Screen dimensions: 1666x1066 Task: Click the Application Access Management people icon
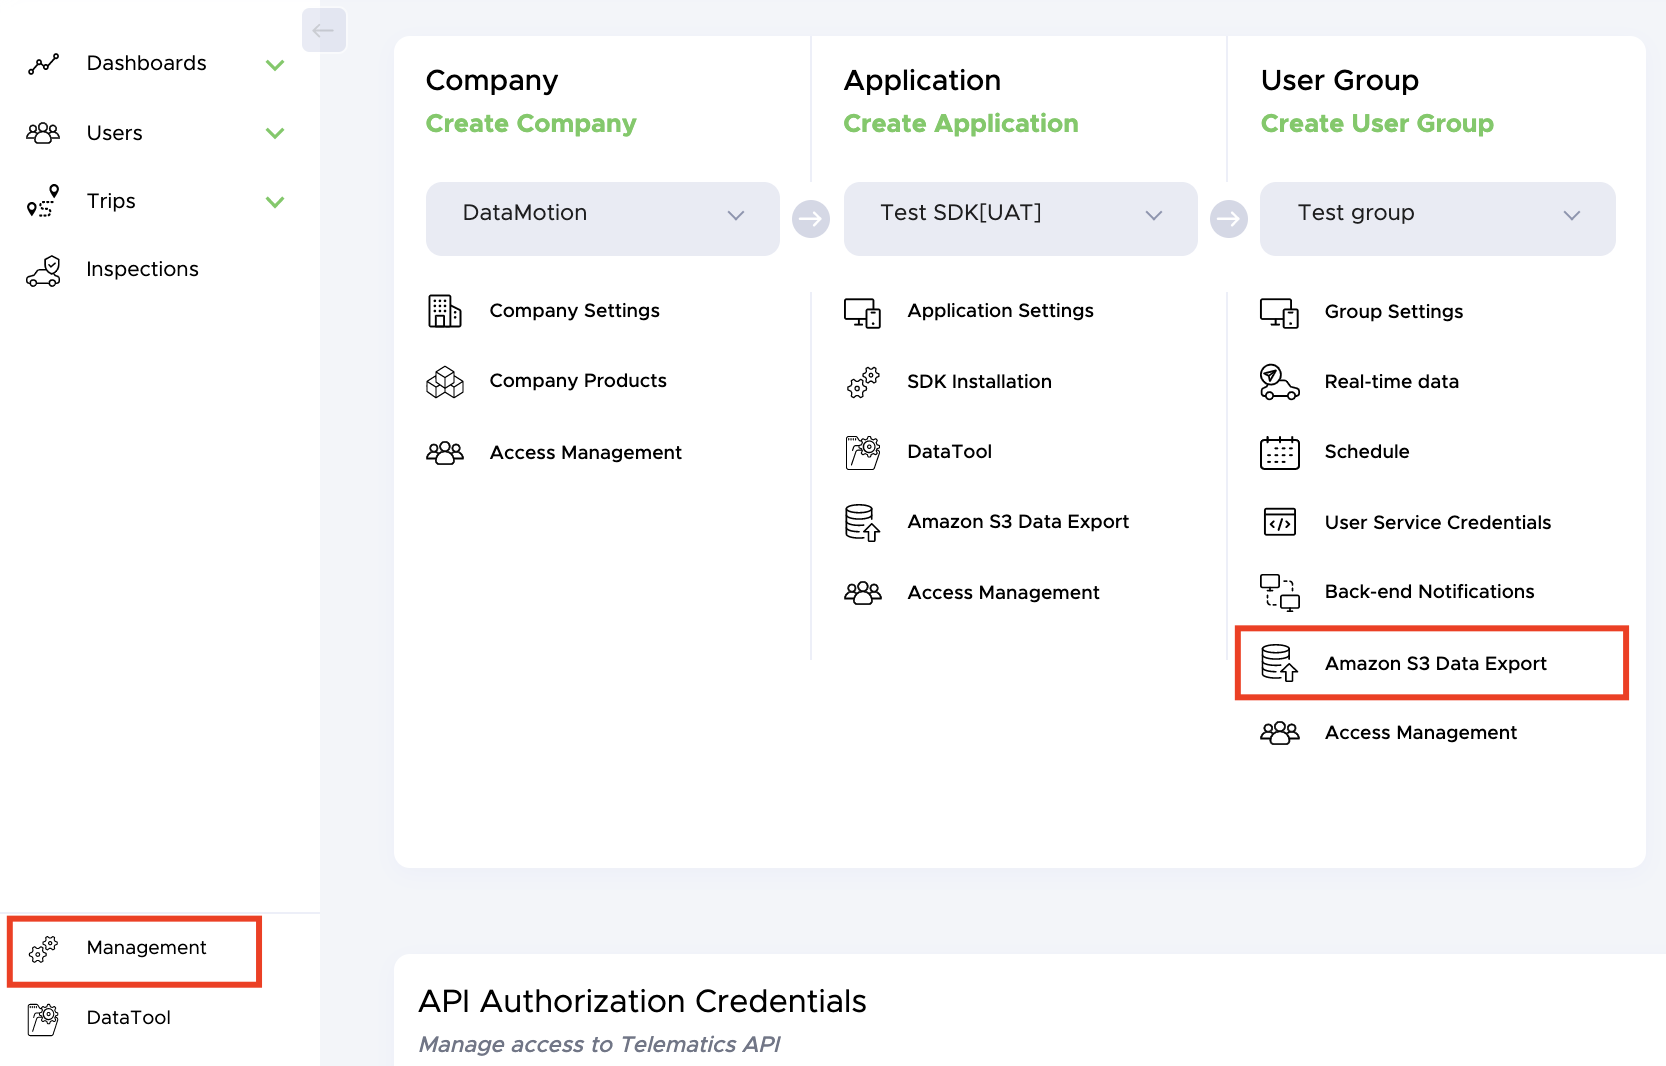(x=862, y=593)
